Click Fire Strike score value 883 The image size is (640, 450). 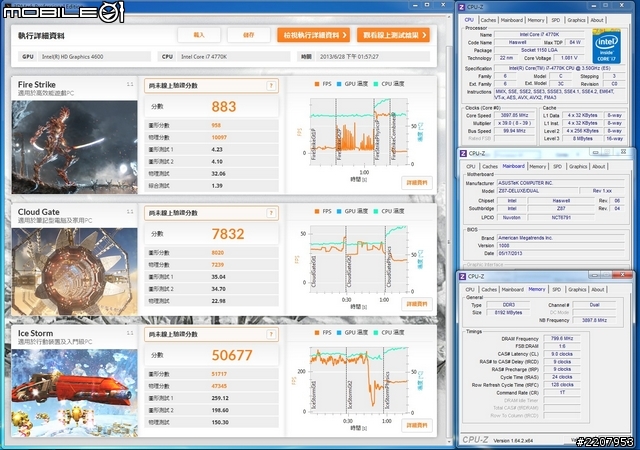(224, 107)
